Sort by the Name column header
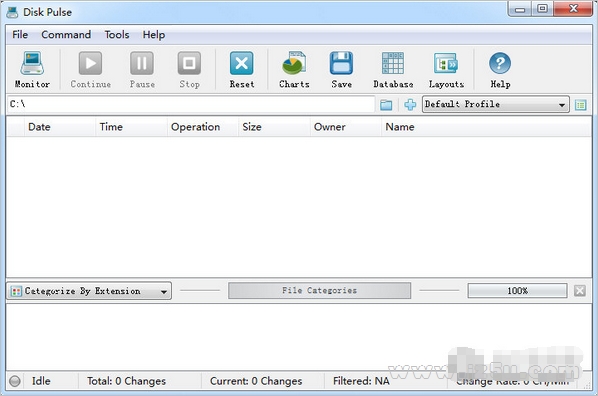Viewport: 598px width, 396px height. click(x=486, y=127)
